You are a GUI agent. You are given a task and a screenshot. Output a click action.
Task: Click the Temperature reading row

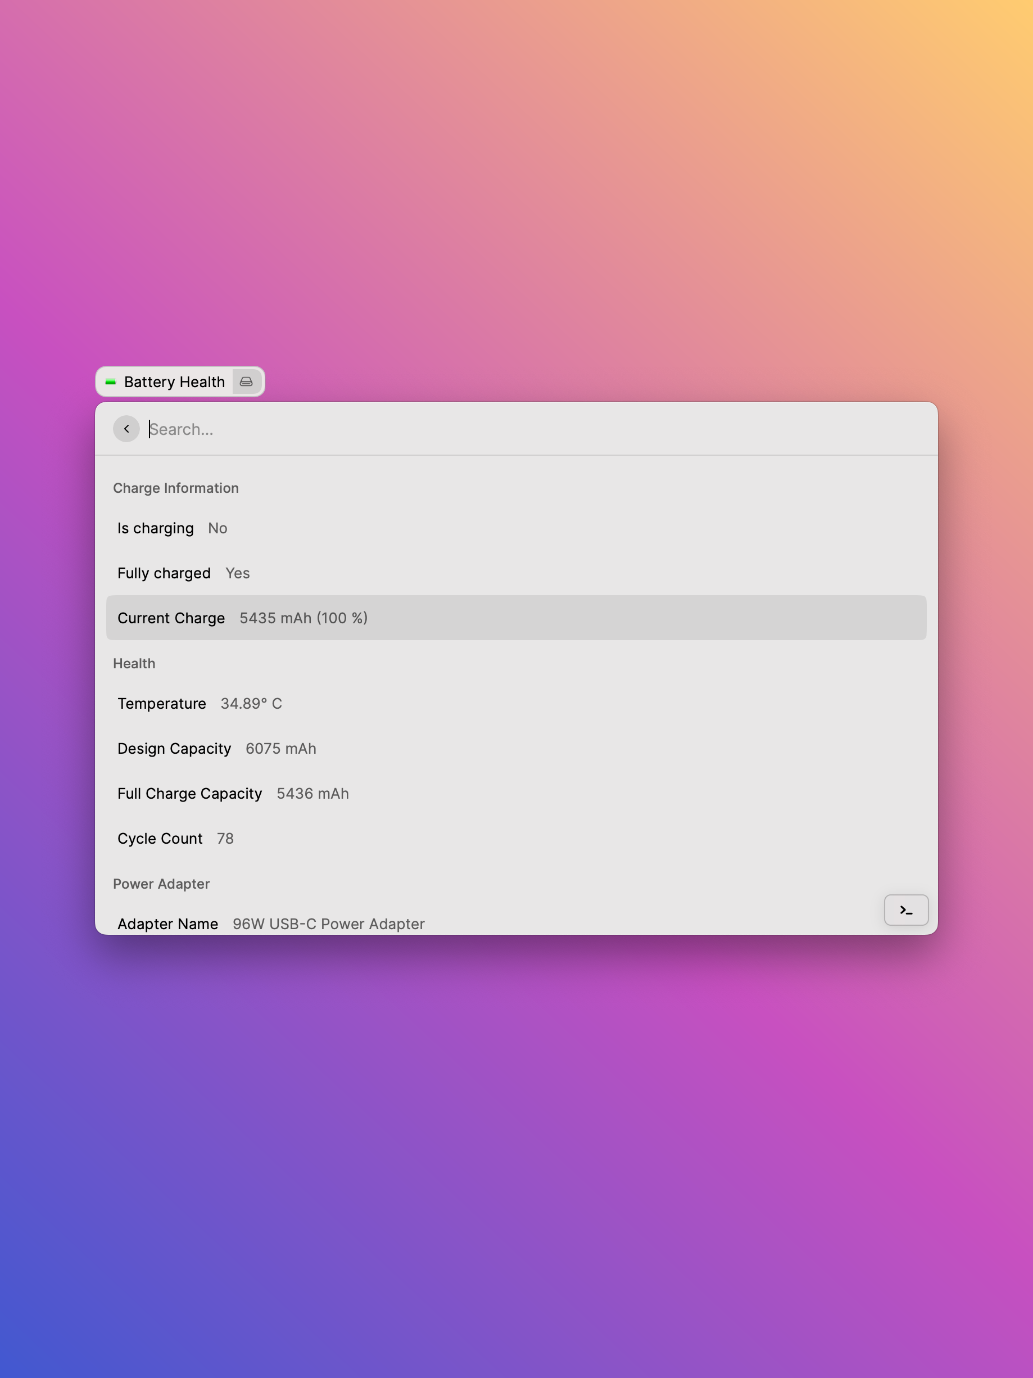(x=400, y=703)
